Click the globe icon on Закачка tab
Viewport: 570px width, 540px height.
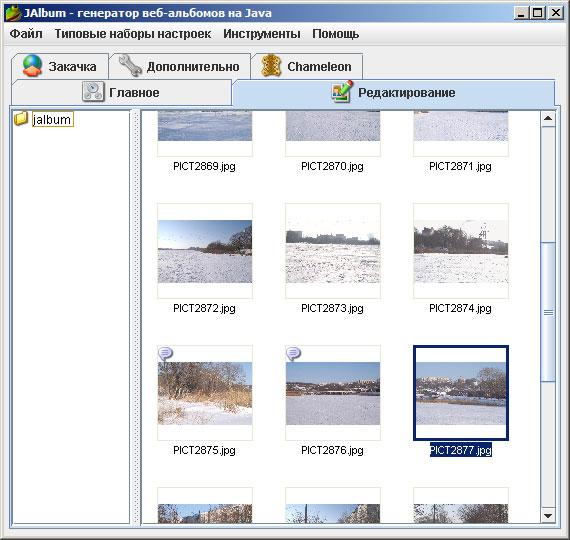click(32, 65)
